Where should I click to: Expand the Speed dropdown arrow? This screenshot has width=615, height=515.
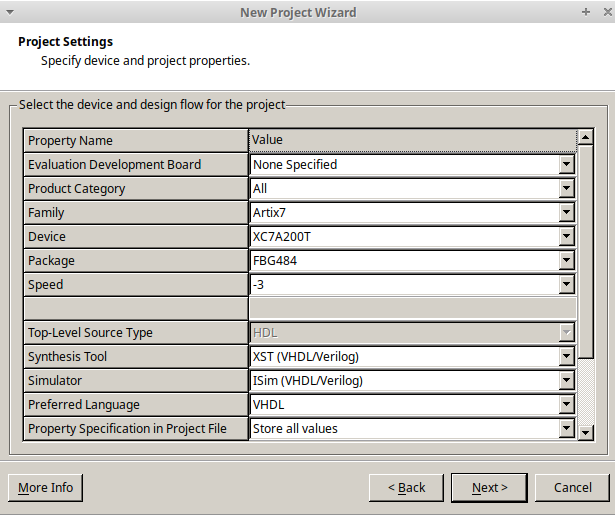566,285
